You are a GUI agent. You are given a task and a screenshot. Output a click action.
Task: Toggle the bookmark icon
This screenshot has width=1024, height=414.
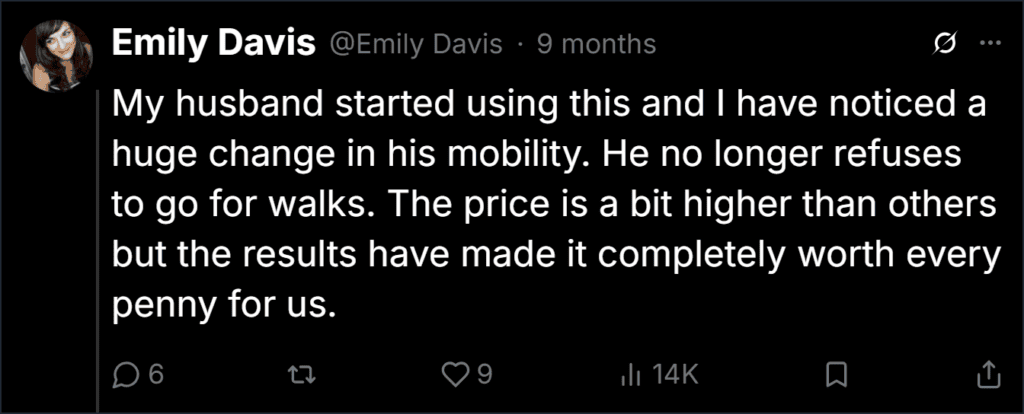837,375
